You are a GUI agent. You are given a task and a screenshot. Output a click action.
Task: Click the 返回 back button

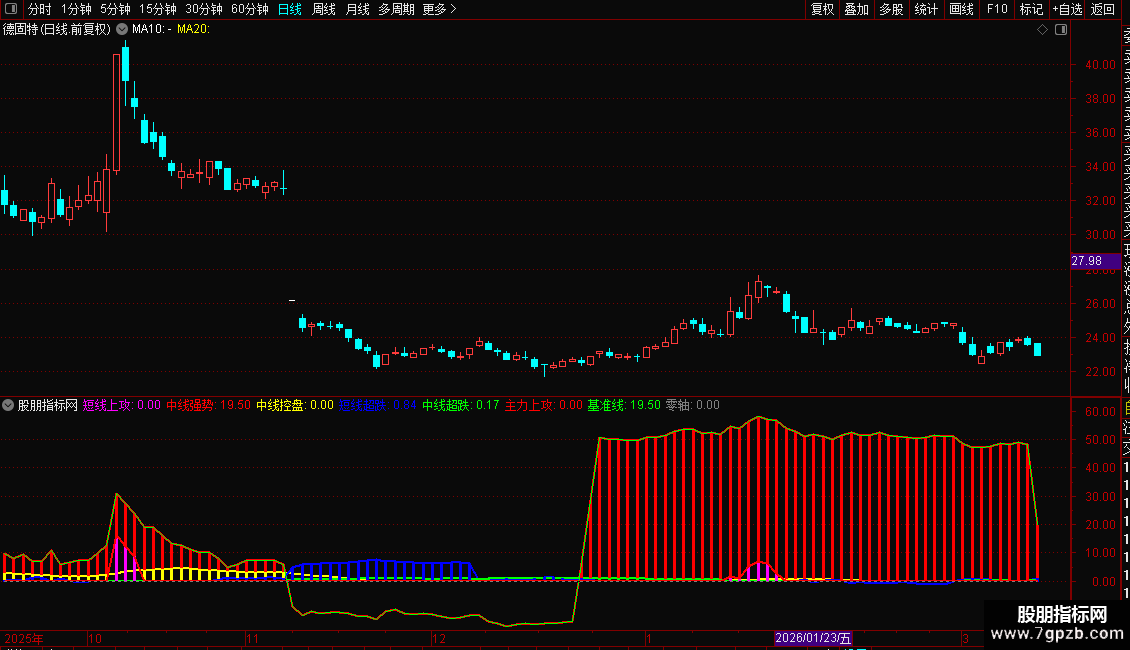coord(1103,9)
